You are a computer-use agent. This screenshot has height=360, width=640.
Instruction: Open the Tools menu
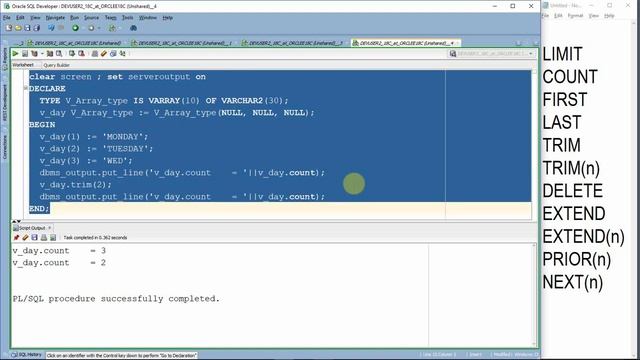point(128,18)
